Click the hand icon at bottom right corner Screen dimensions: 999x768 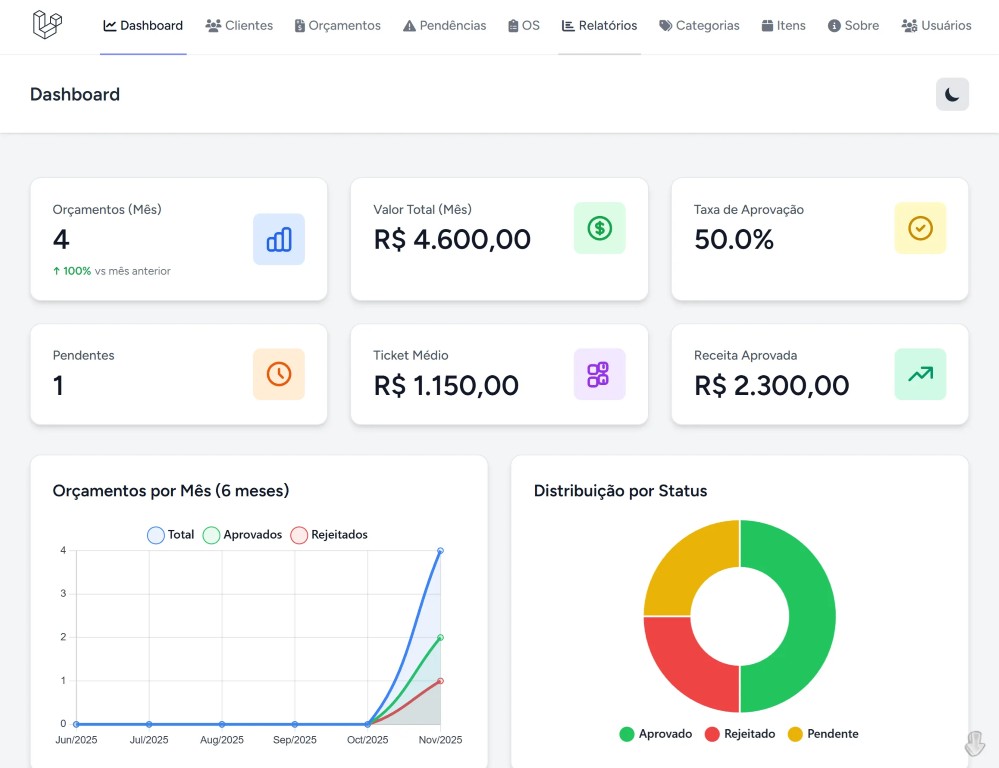tap(974, 743)
